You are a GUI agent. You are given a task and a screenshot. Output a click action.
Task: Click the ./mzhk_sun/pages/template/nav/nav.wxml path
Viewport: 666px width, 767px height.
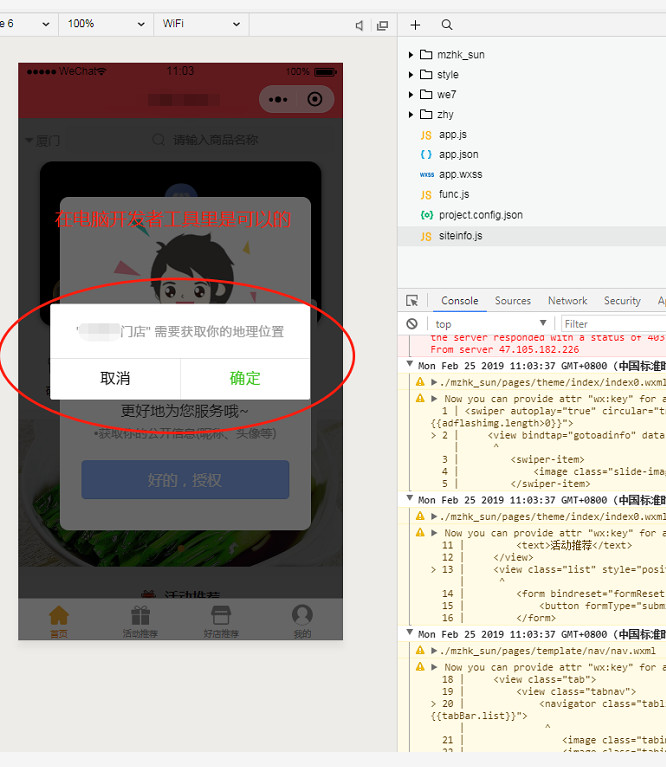click(548, 651)
